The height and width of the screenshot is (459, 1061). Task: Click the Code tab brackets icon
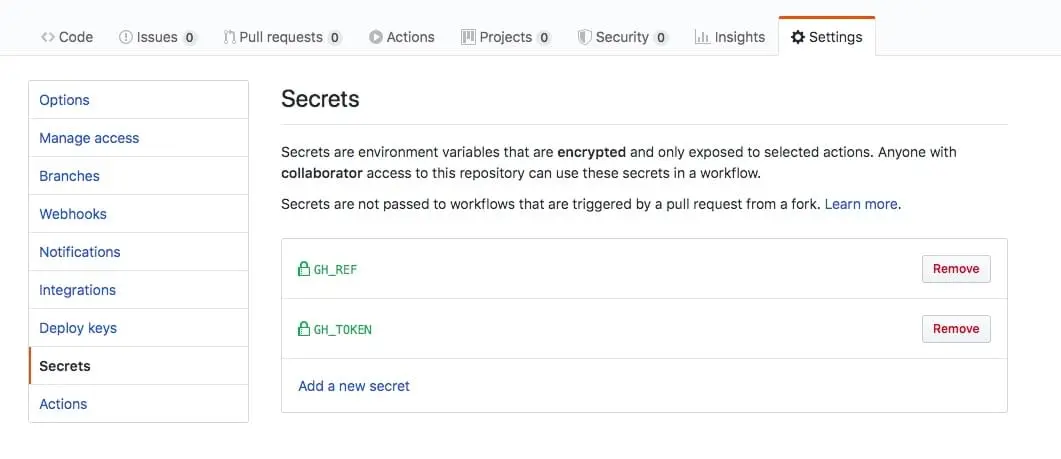[x=48, y=37]
